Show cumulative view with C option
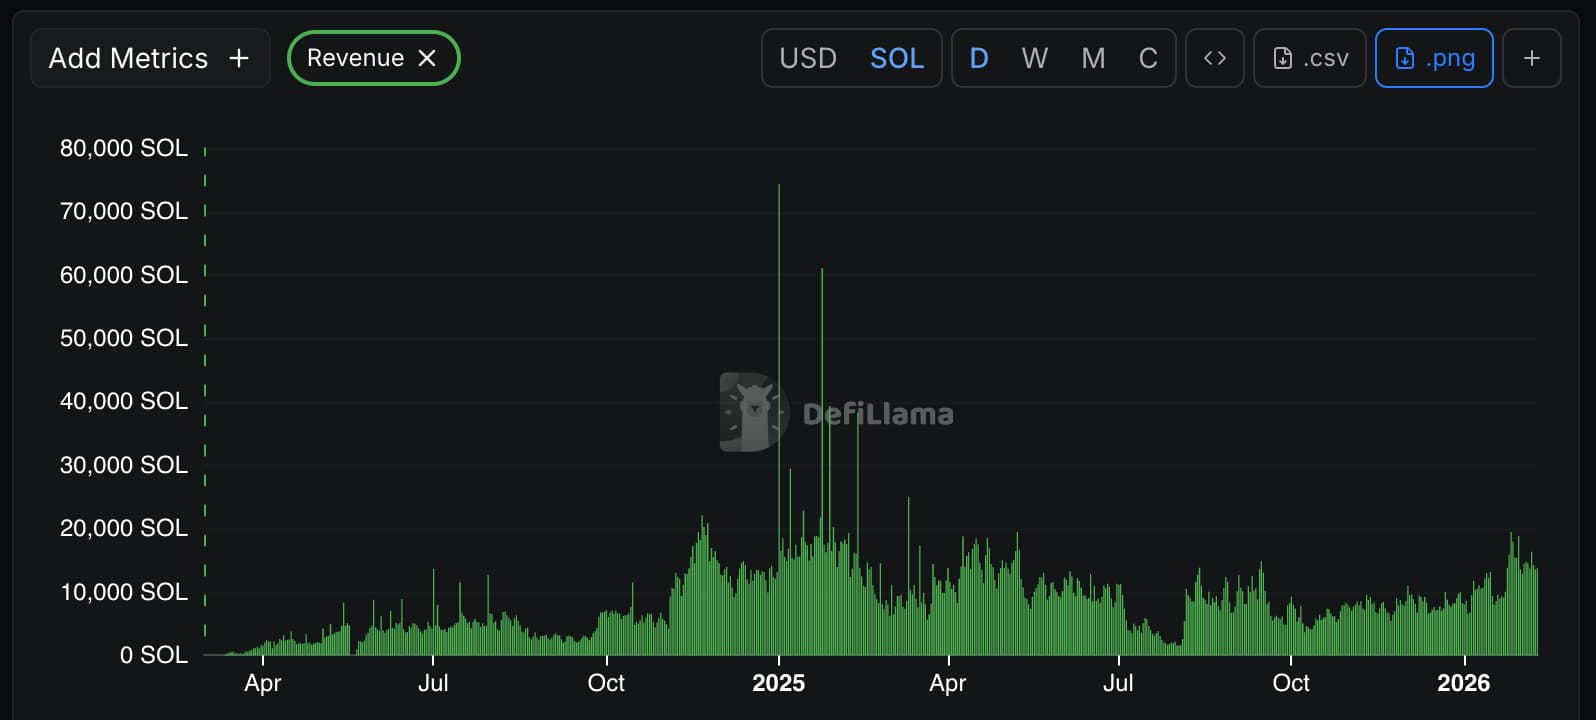Image resolution: width=1596 pixels, height=720 pixels. 1148,58
